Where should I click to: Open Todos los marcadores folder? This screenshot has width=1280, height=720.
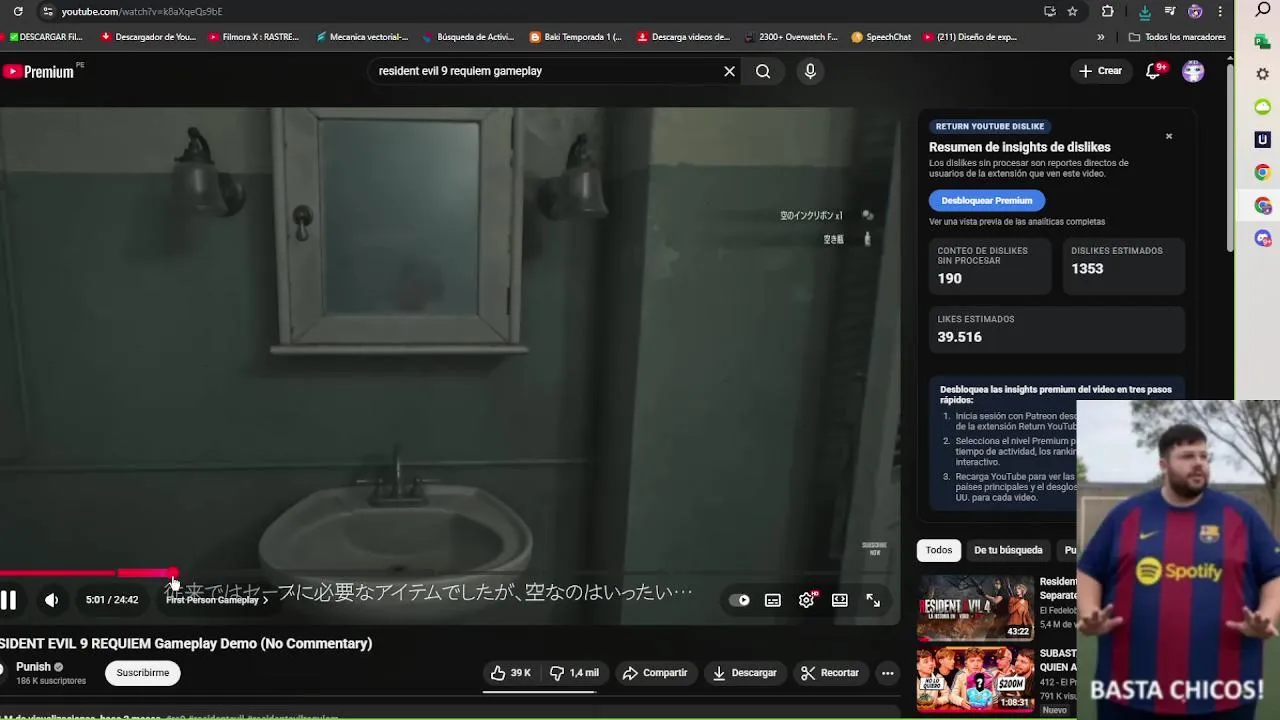pyautogui.click(x=1176, y=37)
